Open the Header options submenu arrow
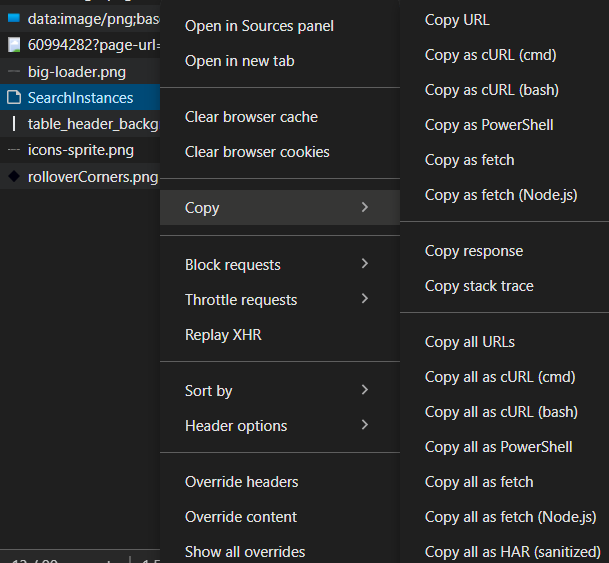Image resolution: width=609 pixels, height=563 pixels. [x=365, y=425]
